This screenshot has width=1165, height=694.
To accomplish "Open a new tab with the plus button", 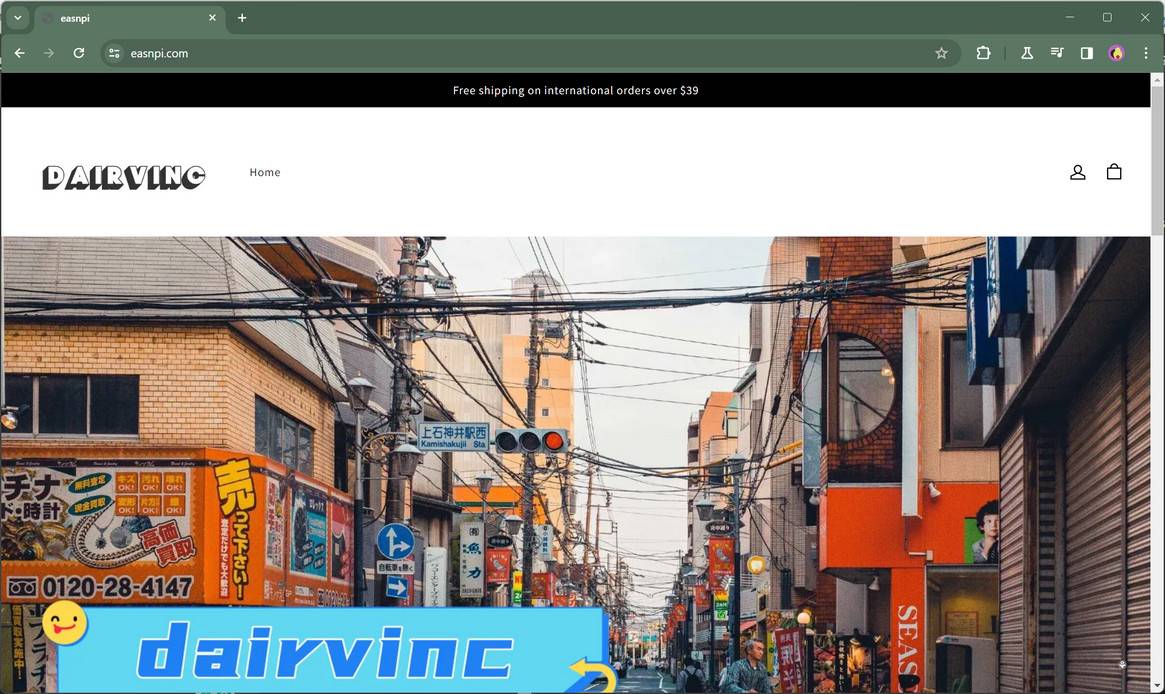I will pyautogui.click(x=241, y=17).
